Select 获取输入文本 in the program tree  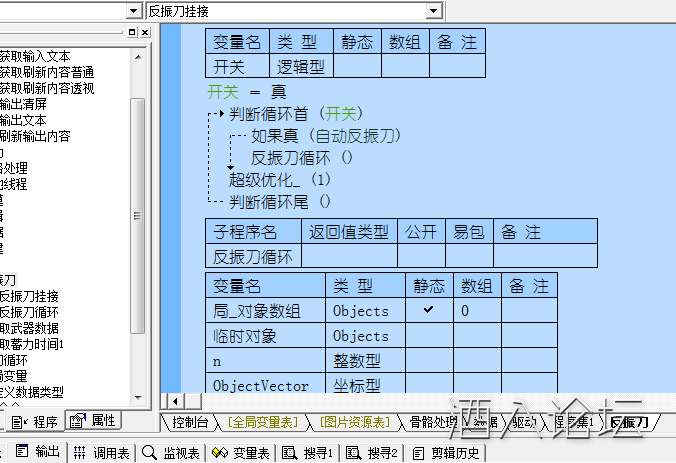34,56
